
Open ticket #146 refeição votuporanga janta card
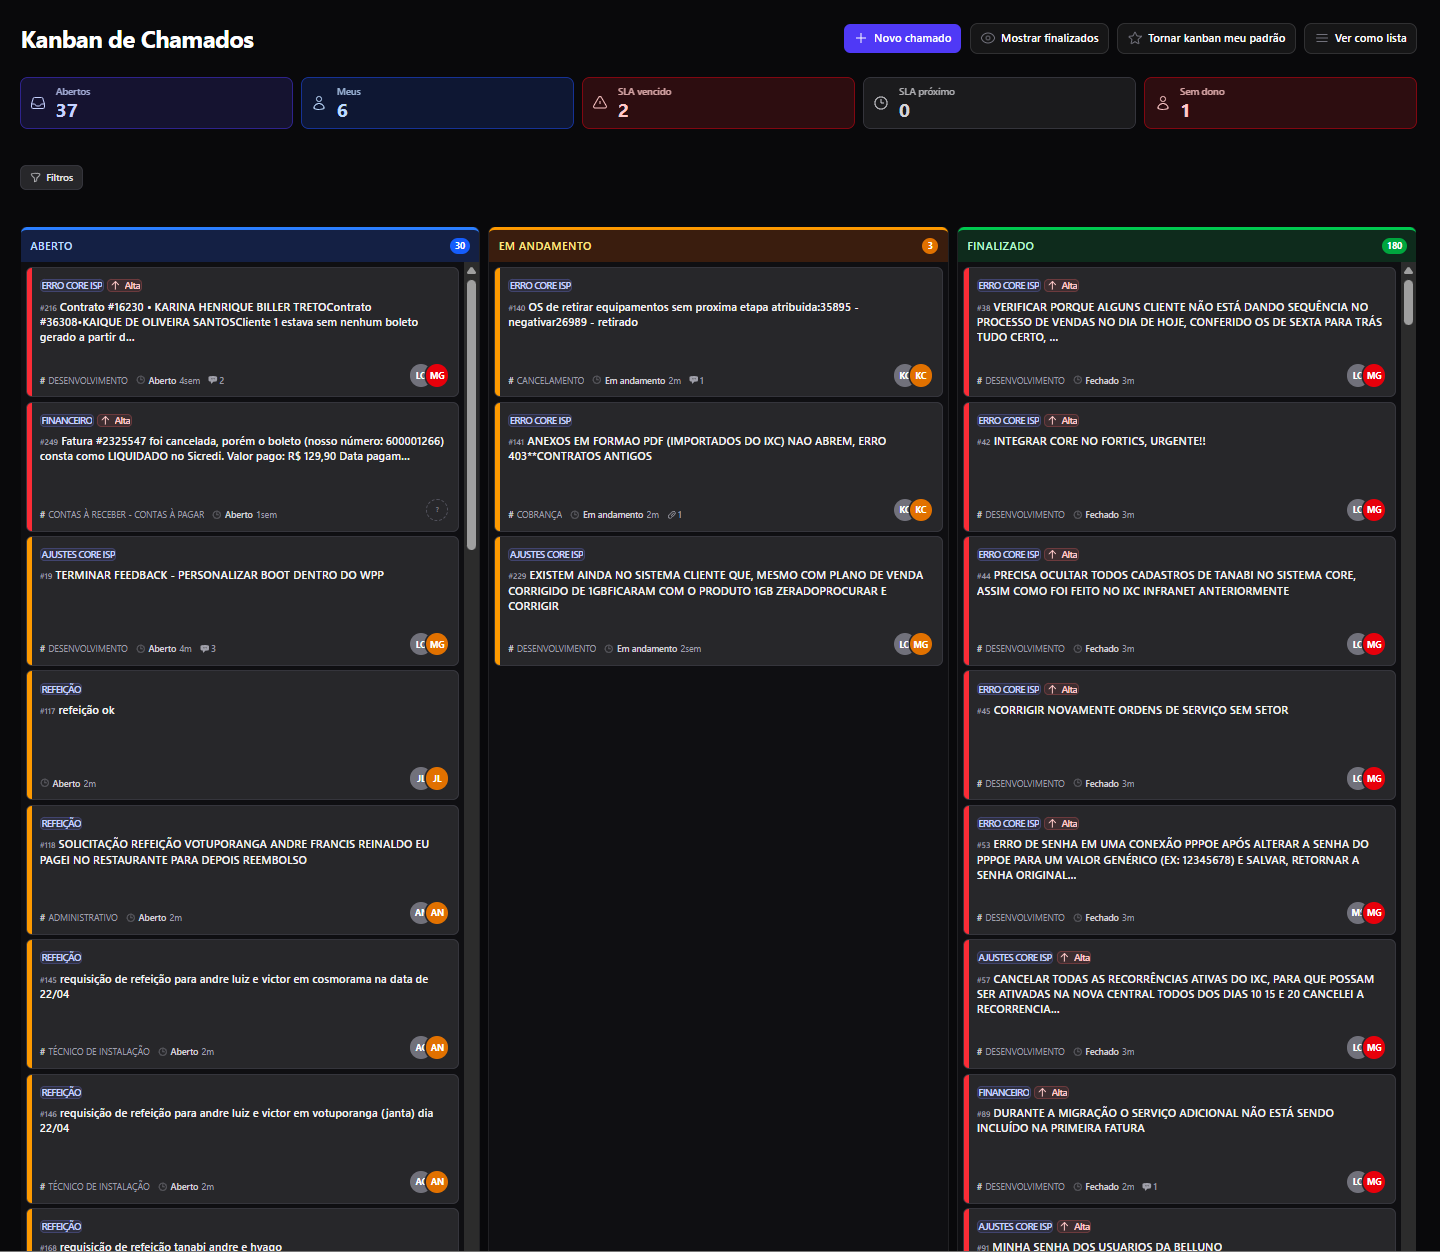click(x=243, y=1138)
